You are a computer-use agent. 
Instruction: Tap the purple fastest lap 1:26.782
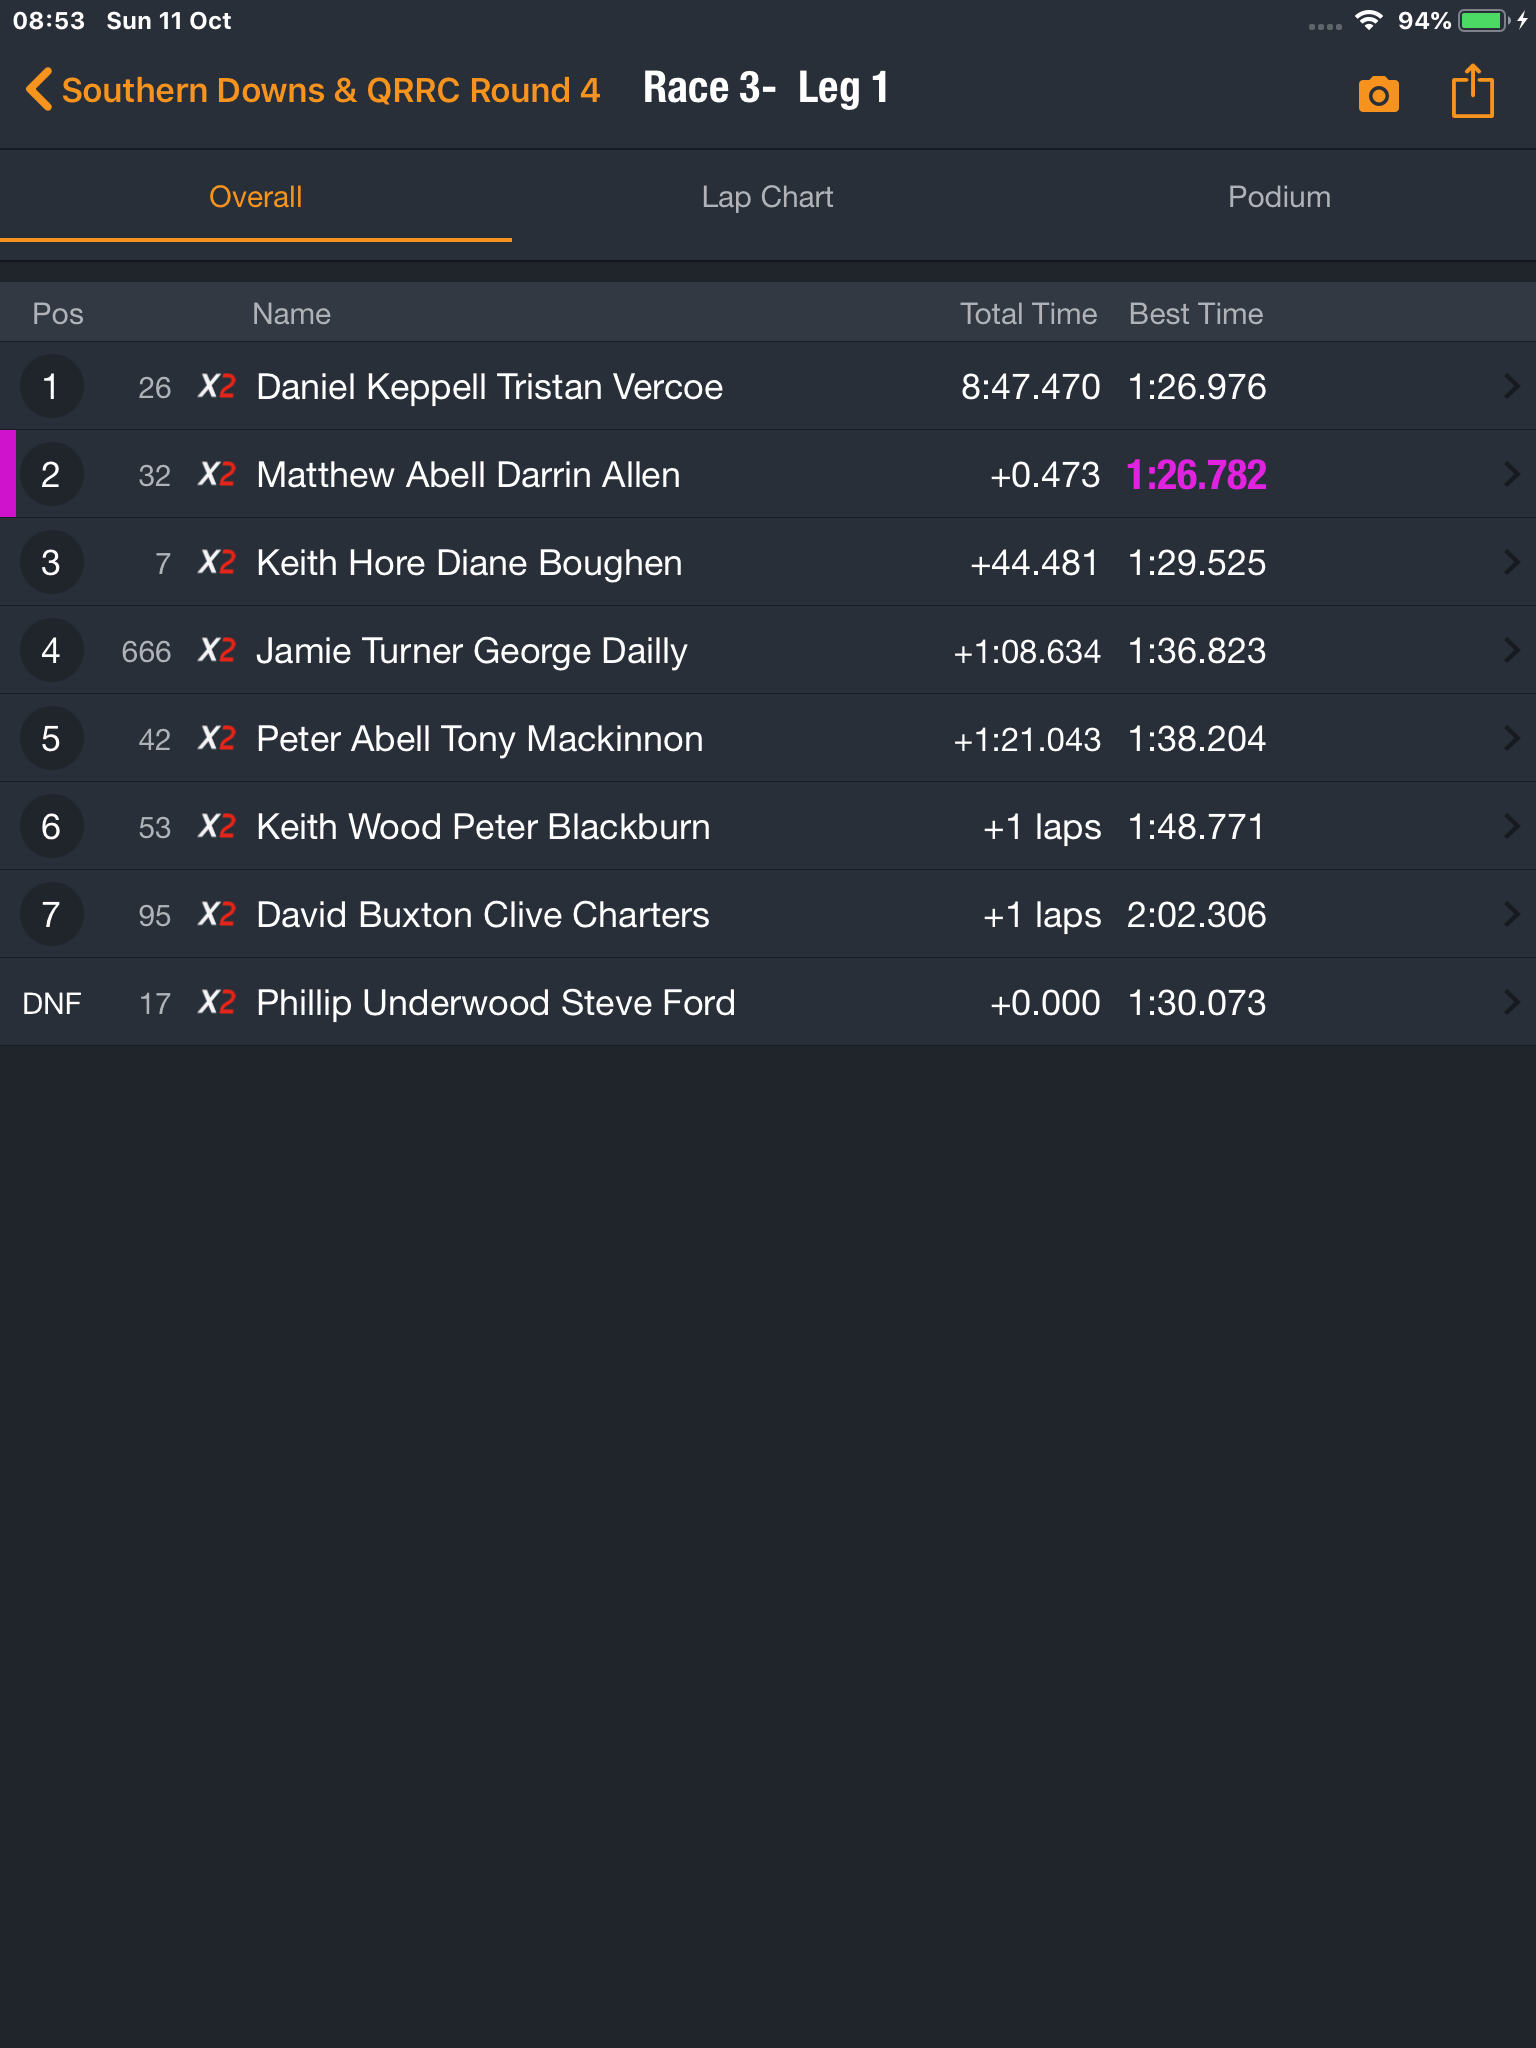(1196, 475)
